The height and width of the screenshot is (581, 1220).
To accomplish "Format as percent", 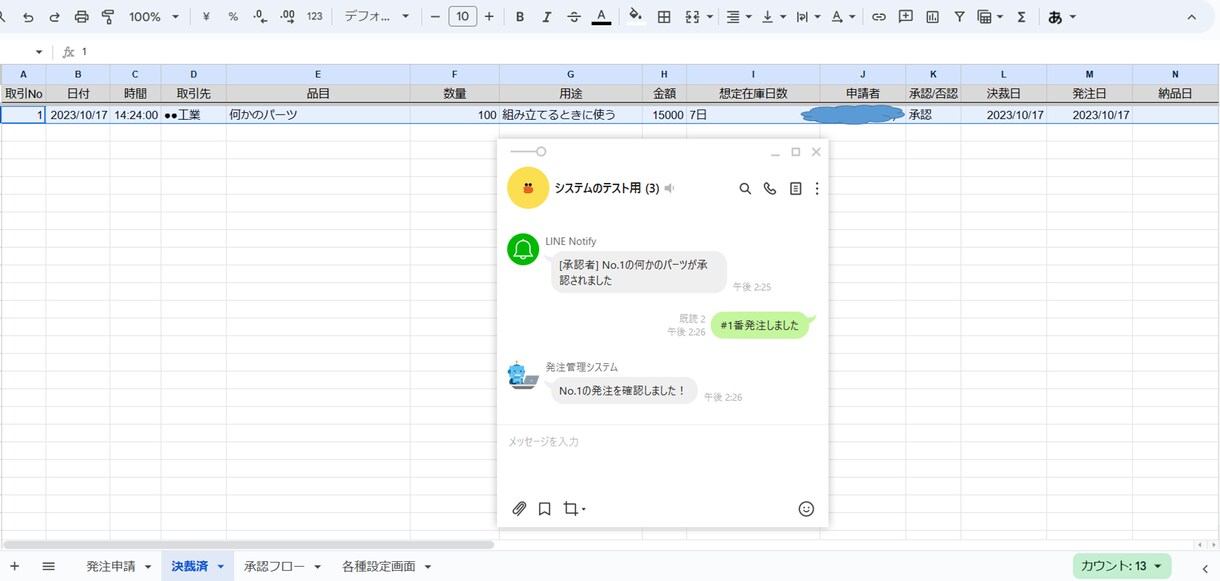I will click(x=233, y=17).
